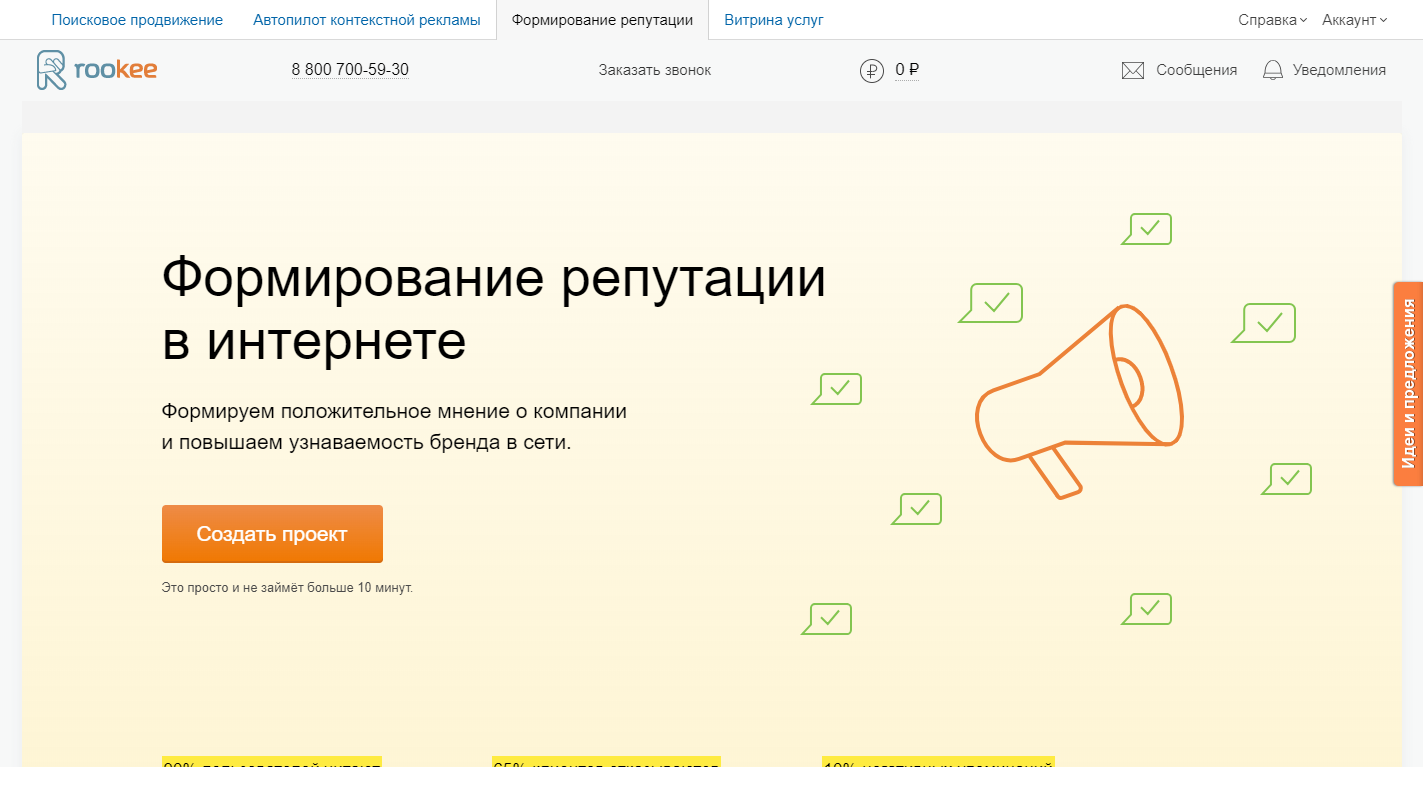Image resolution: width=1423 pixels, height=806 pixels.
Task: Open the Идеи и предложения side panel
Action: pos(1409,383)
